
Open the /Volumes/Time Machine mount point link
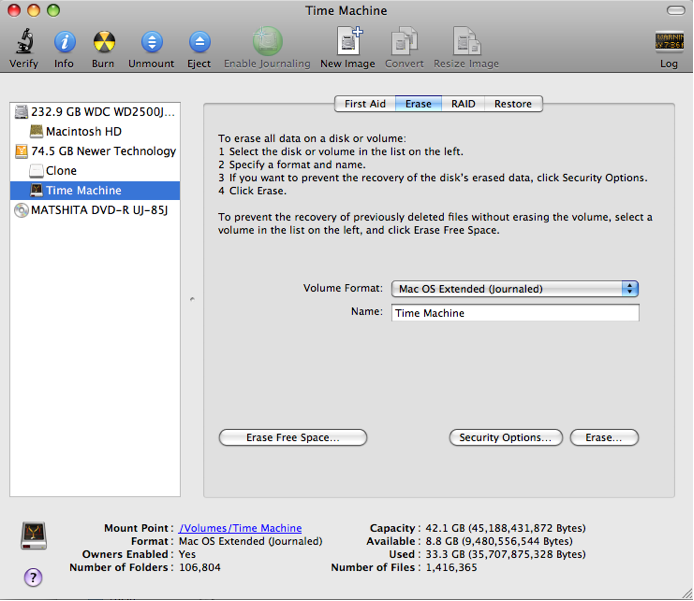(x=240, y=528)
